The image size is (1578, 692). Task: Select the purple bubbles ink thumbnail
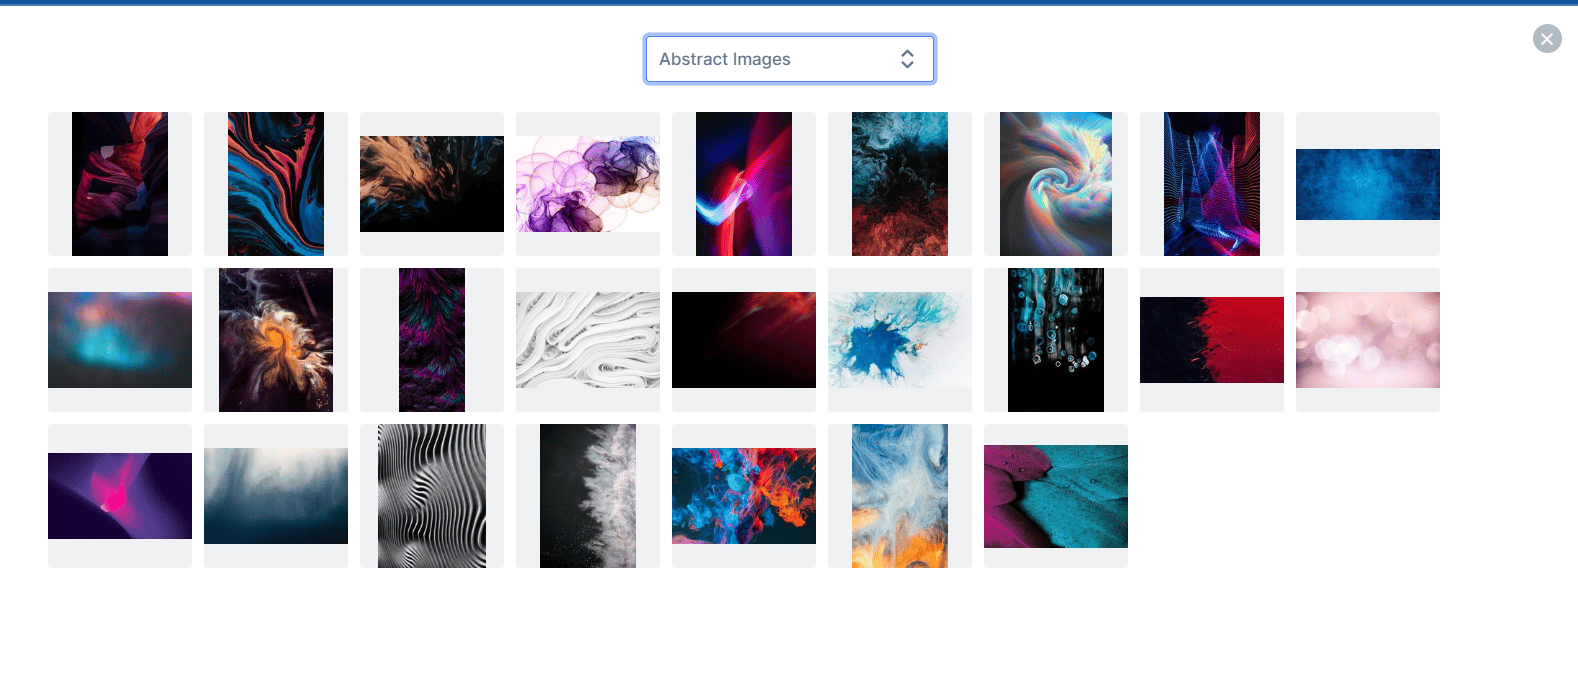click(x=588, y=184)
